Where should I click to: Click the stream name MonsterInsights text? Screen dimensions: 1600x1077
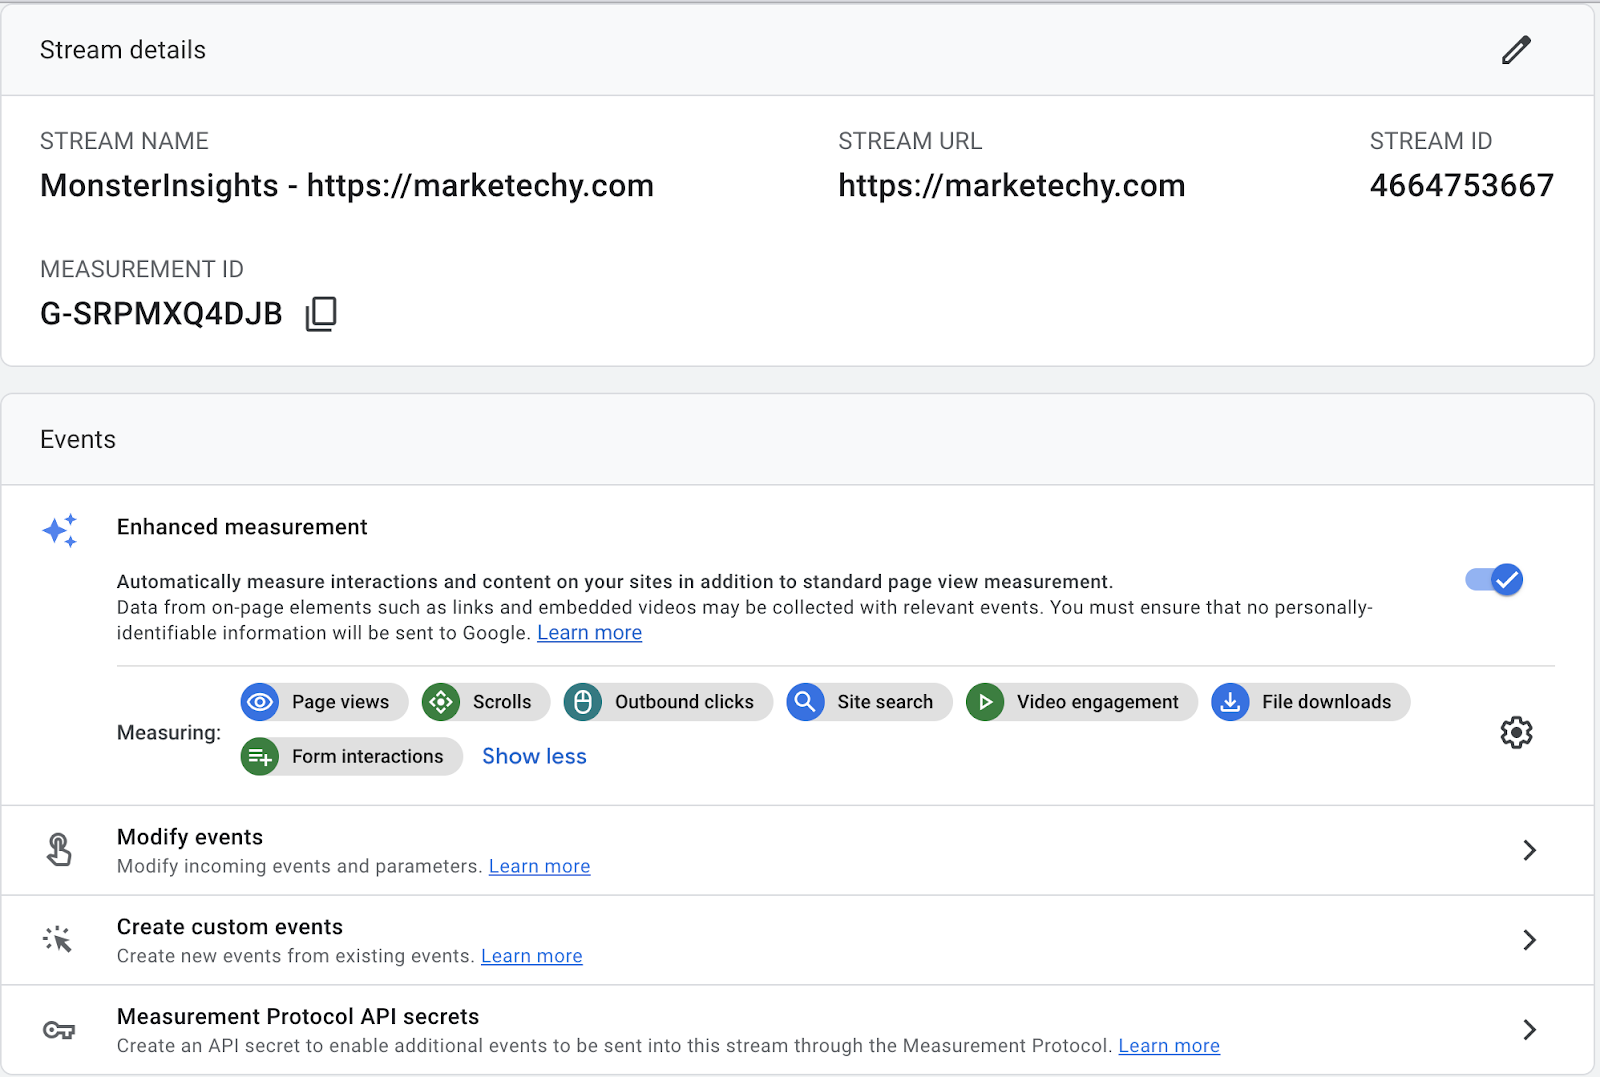347,186
